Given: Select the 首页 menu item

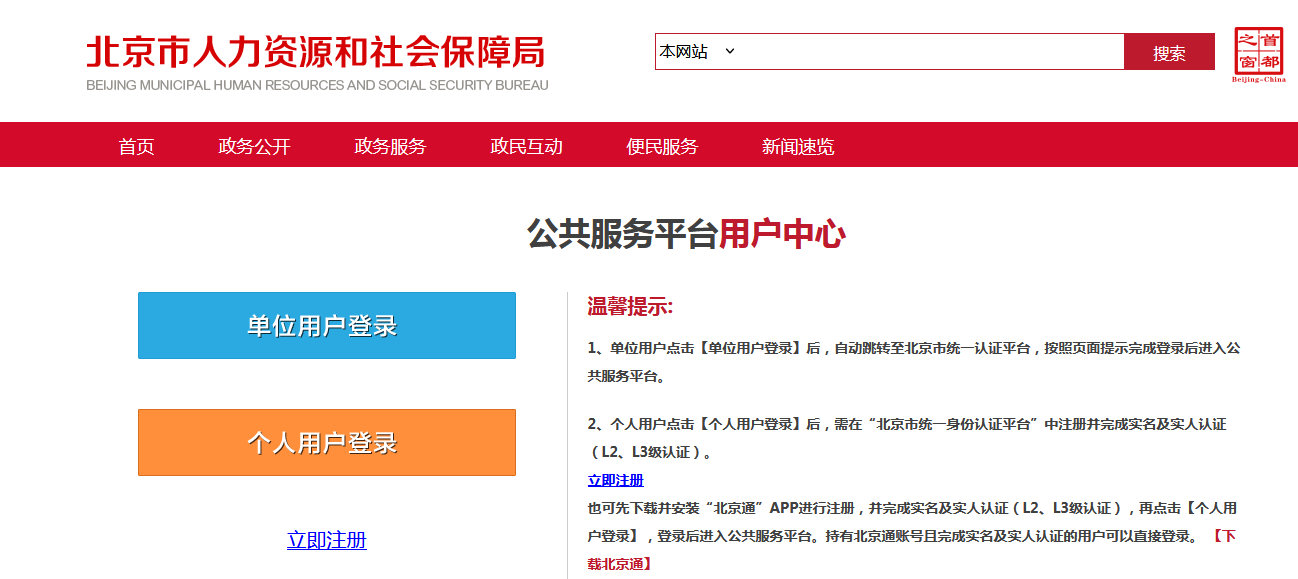Looking at the screenshot, I should coord(136,145).
